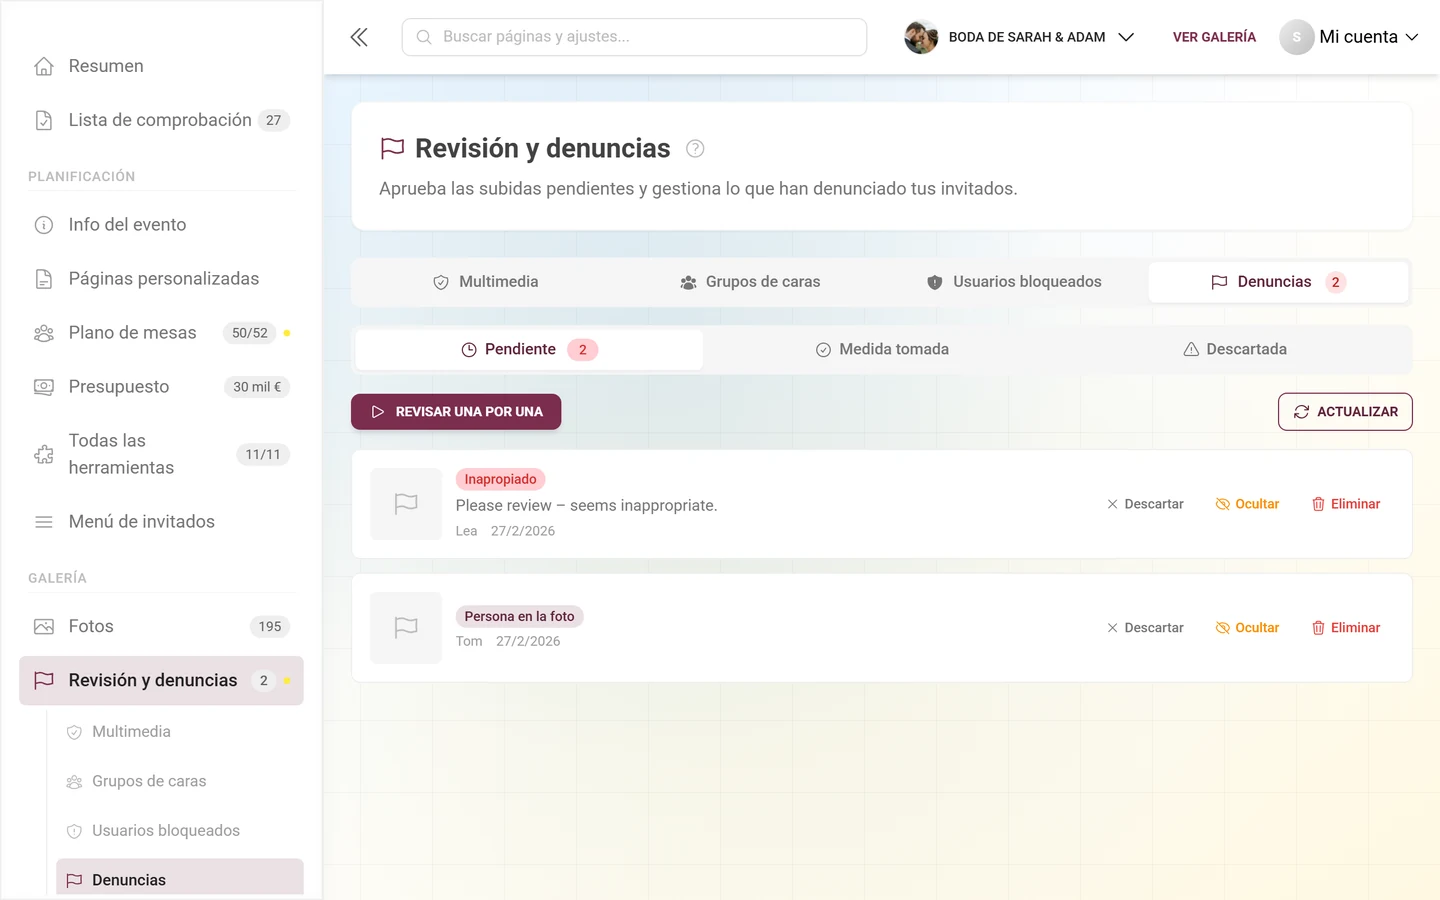The width and height of the screenshot is (1440, 900).
Task: Click the flag thumbnail of Tom's report
Action: [x=406, y=628]
